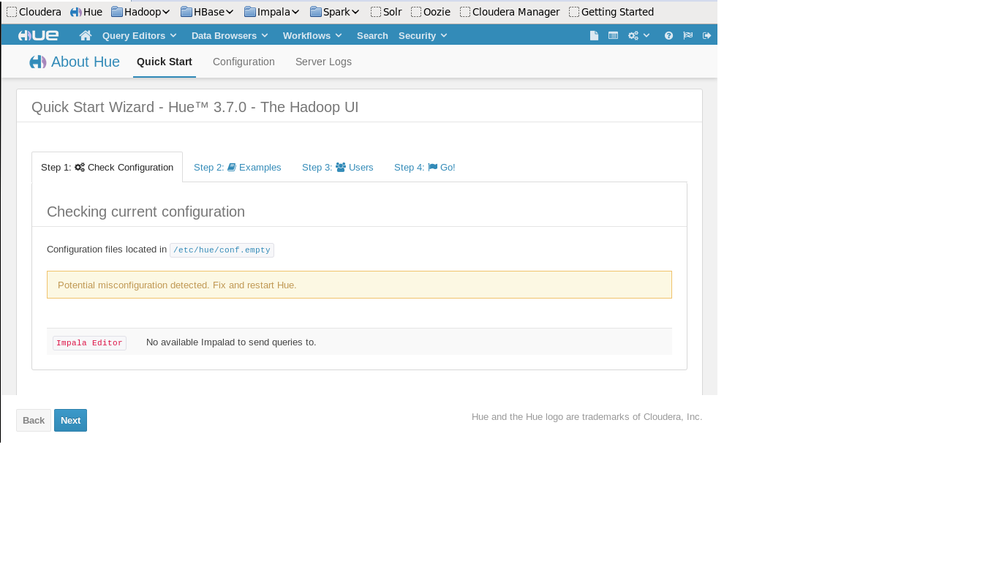This screenshot has height=562, width=999.
Task: Click 'No available Impalad' message text
Action: tap(231, 342)
